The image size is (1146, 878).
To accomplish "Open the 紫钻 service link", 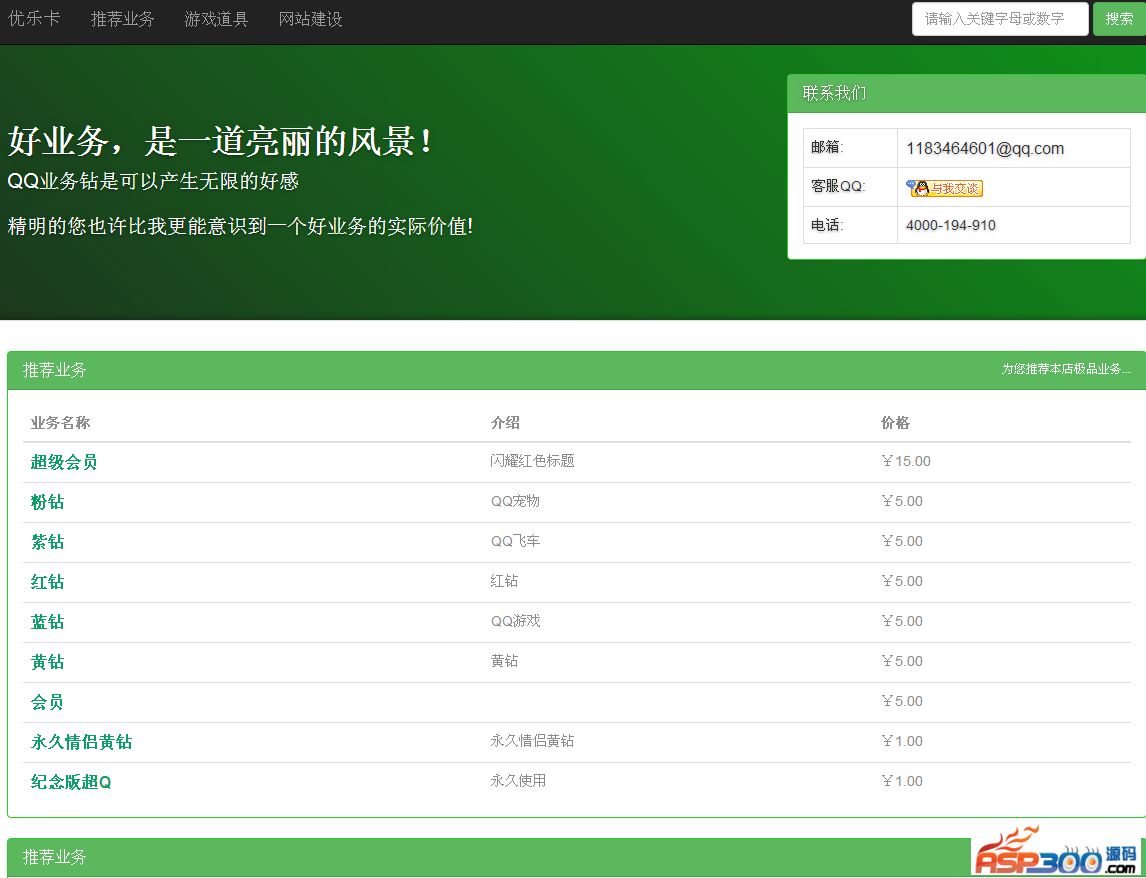I will pyautogui.click(x=47, y=542).
